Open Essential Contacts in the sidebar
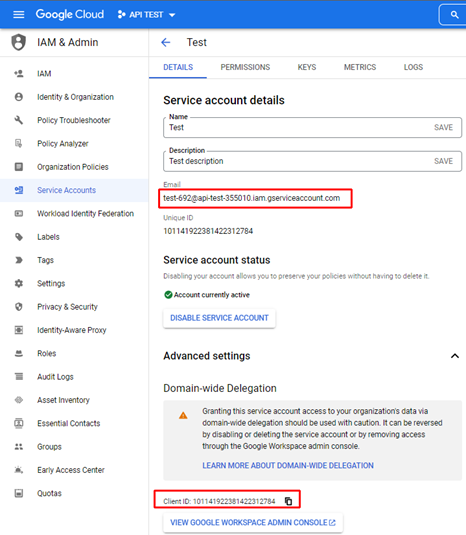 click(x=74, y=423)
